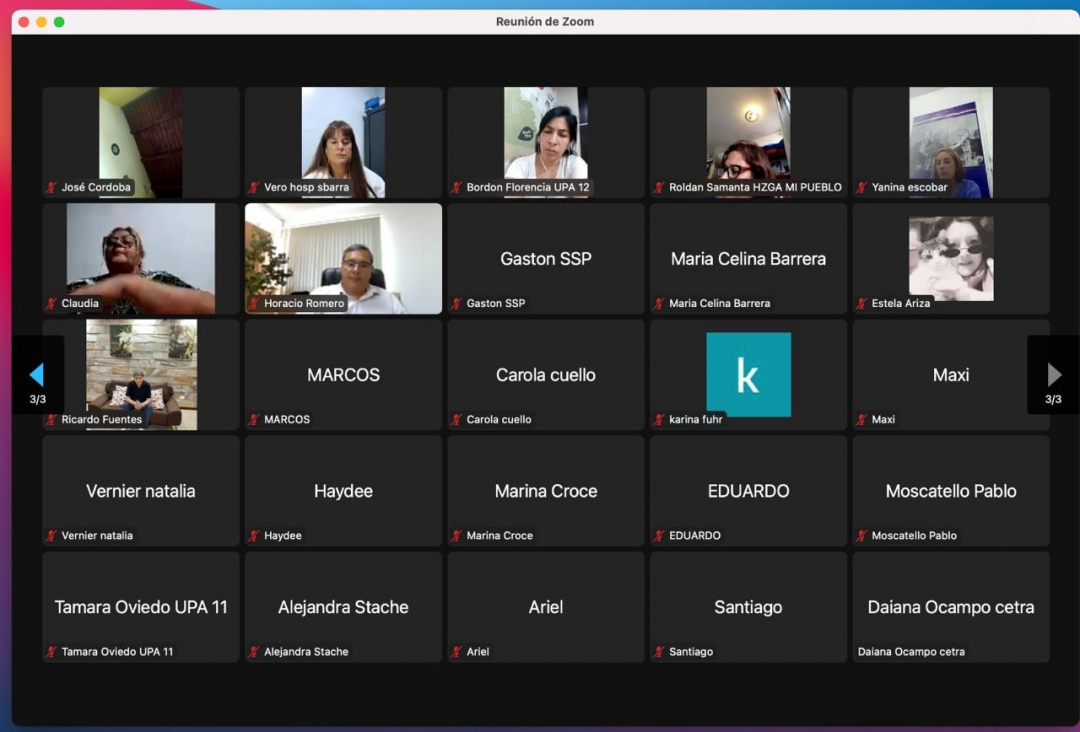This screenshot has width=1080, height=732.
Task: Click Horacio Romero name label
Action: tap(304, 303)
